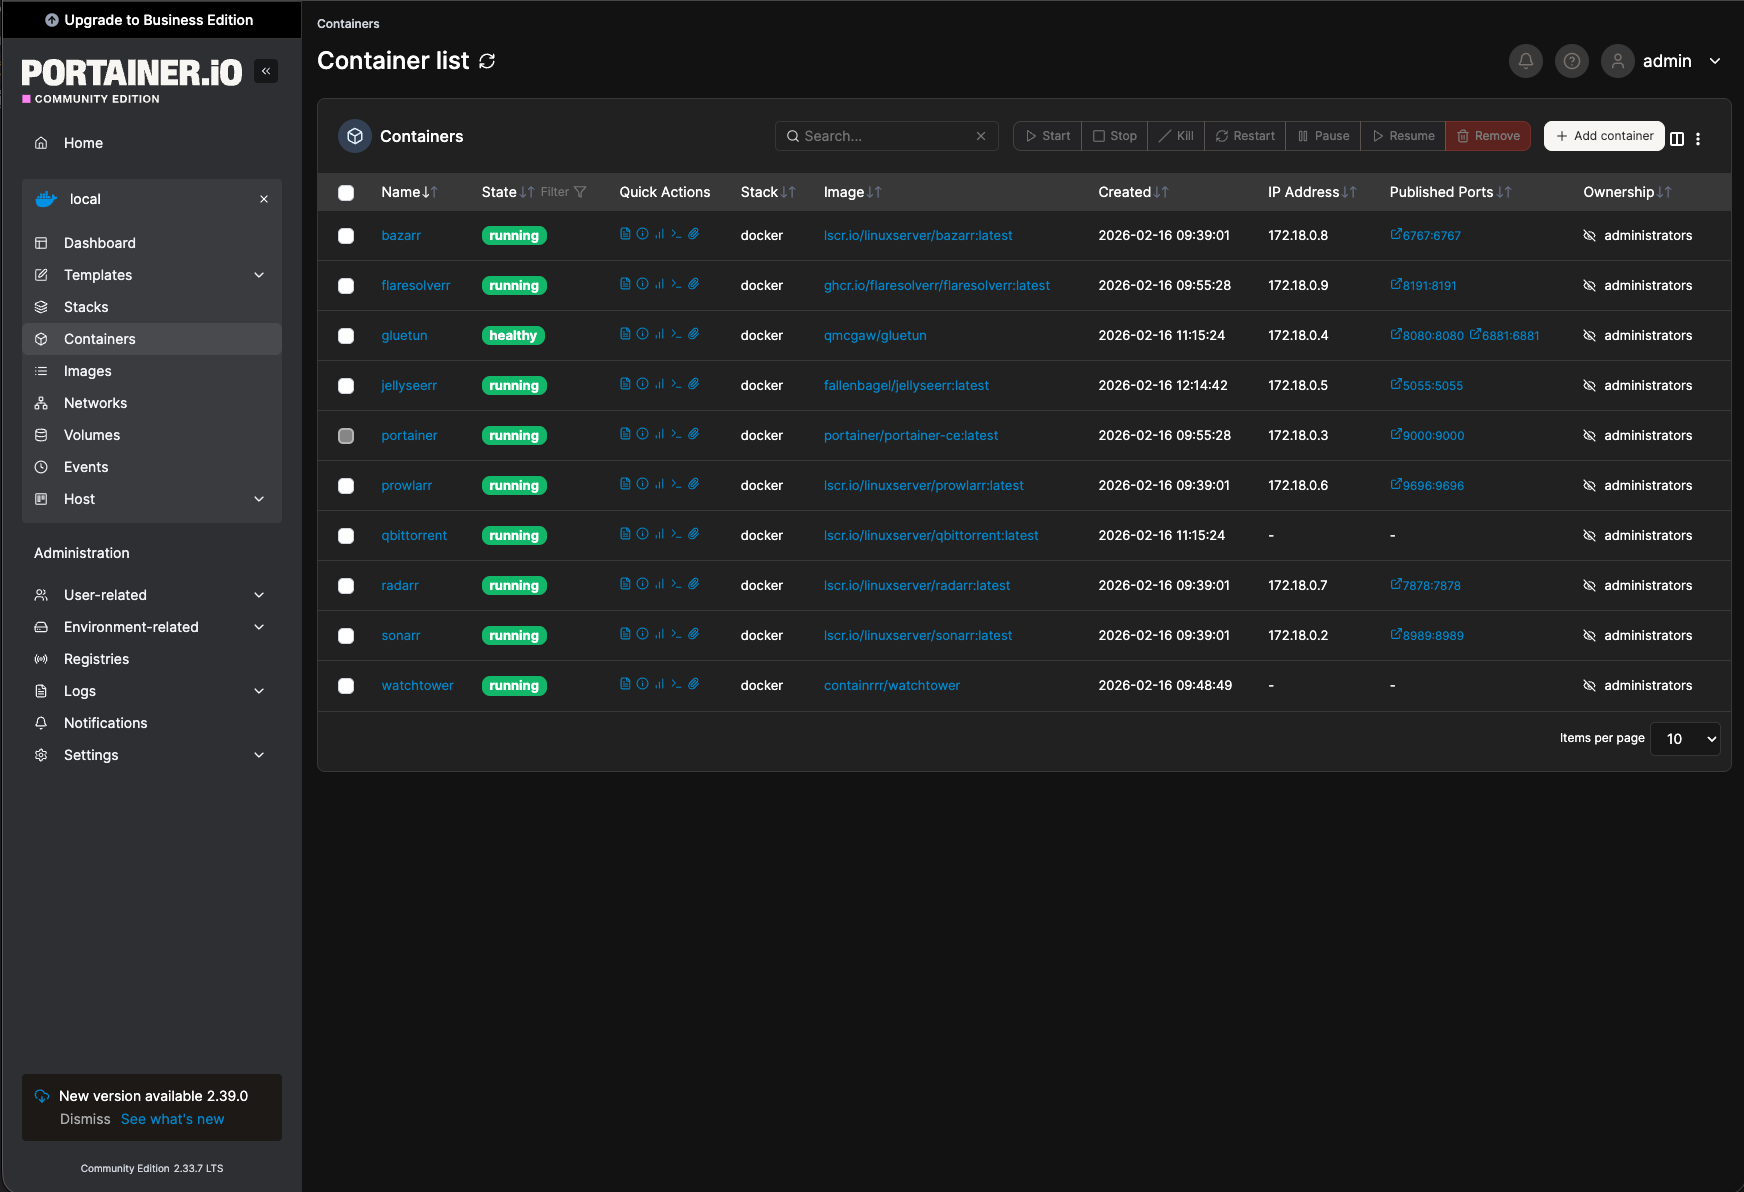
Task: Clear the container search field
Action: coord(980,135)
